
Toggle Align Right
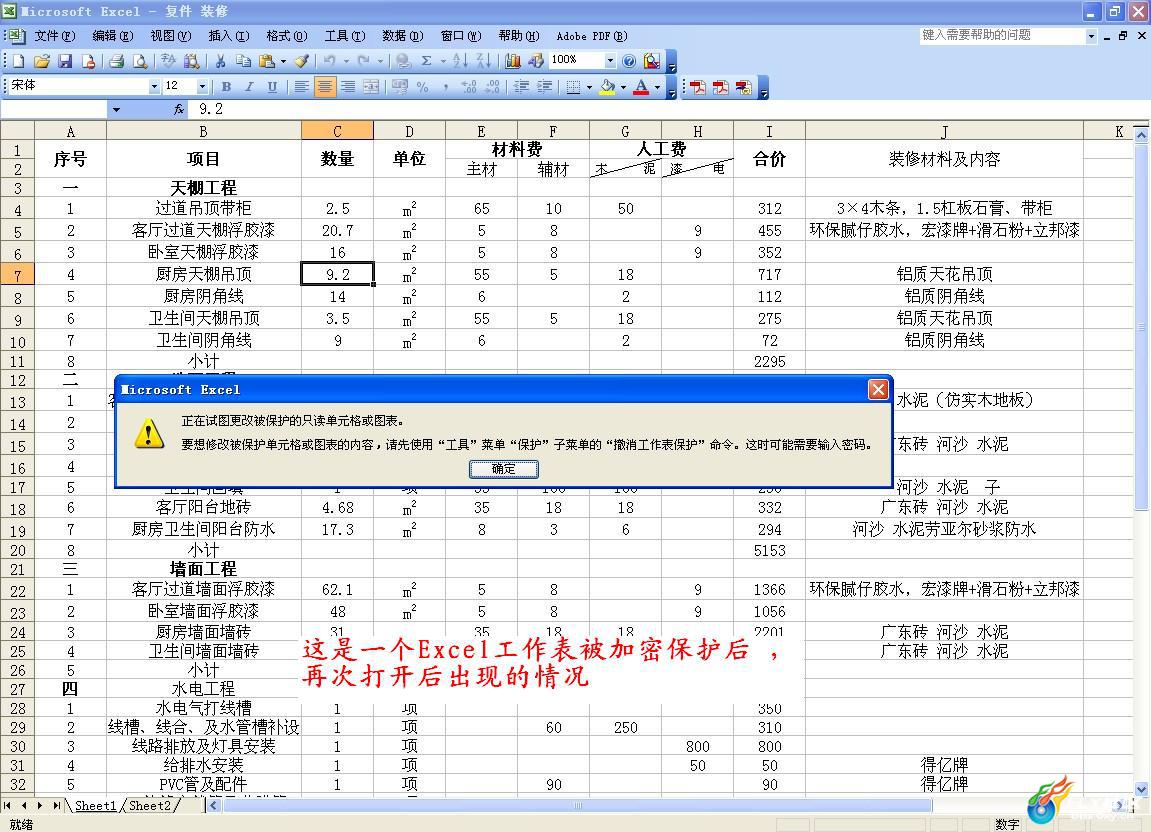pos(348,87)
